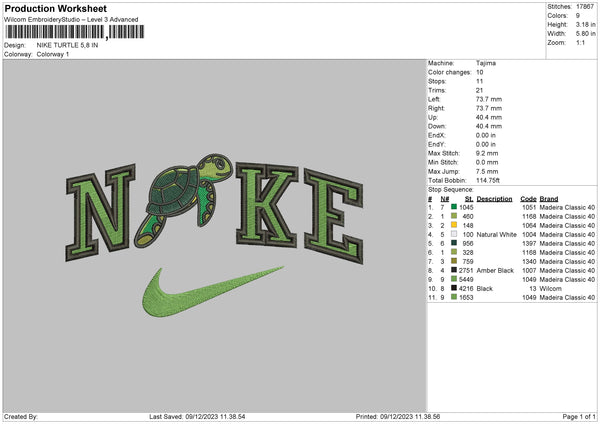
Task: Select the Amber Black color swatch
Action: click(454, 270)
